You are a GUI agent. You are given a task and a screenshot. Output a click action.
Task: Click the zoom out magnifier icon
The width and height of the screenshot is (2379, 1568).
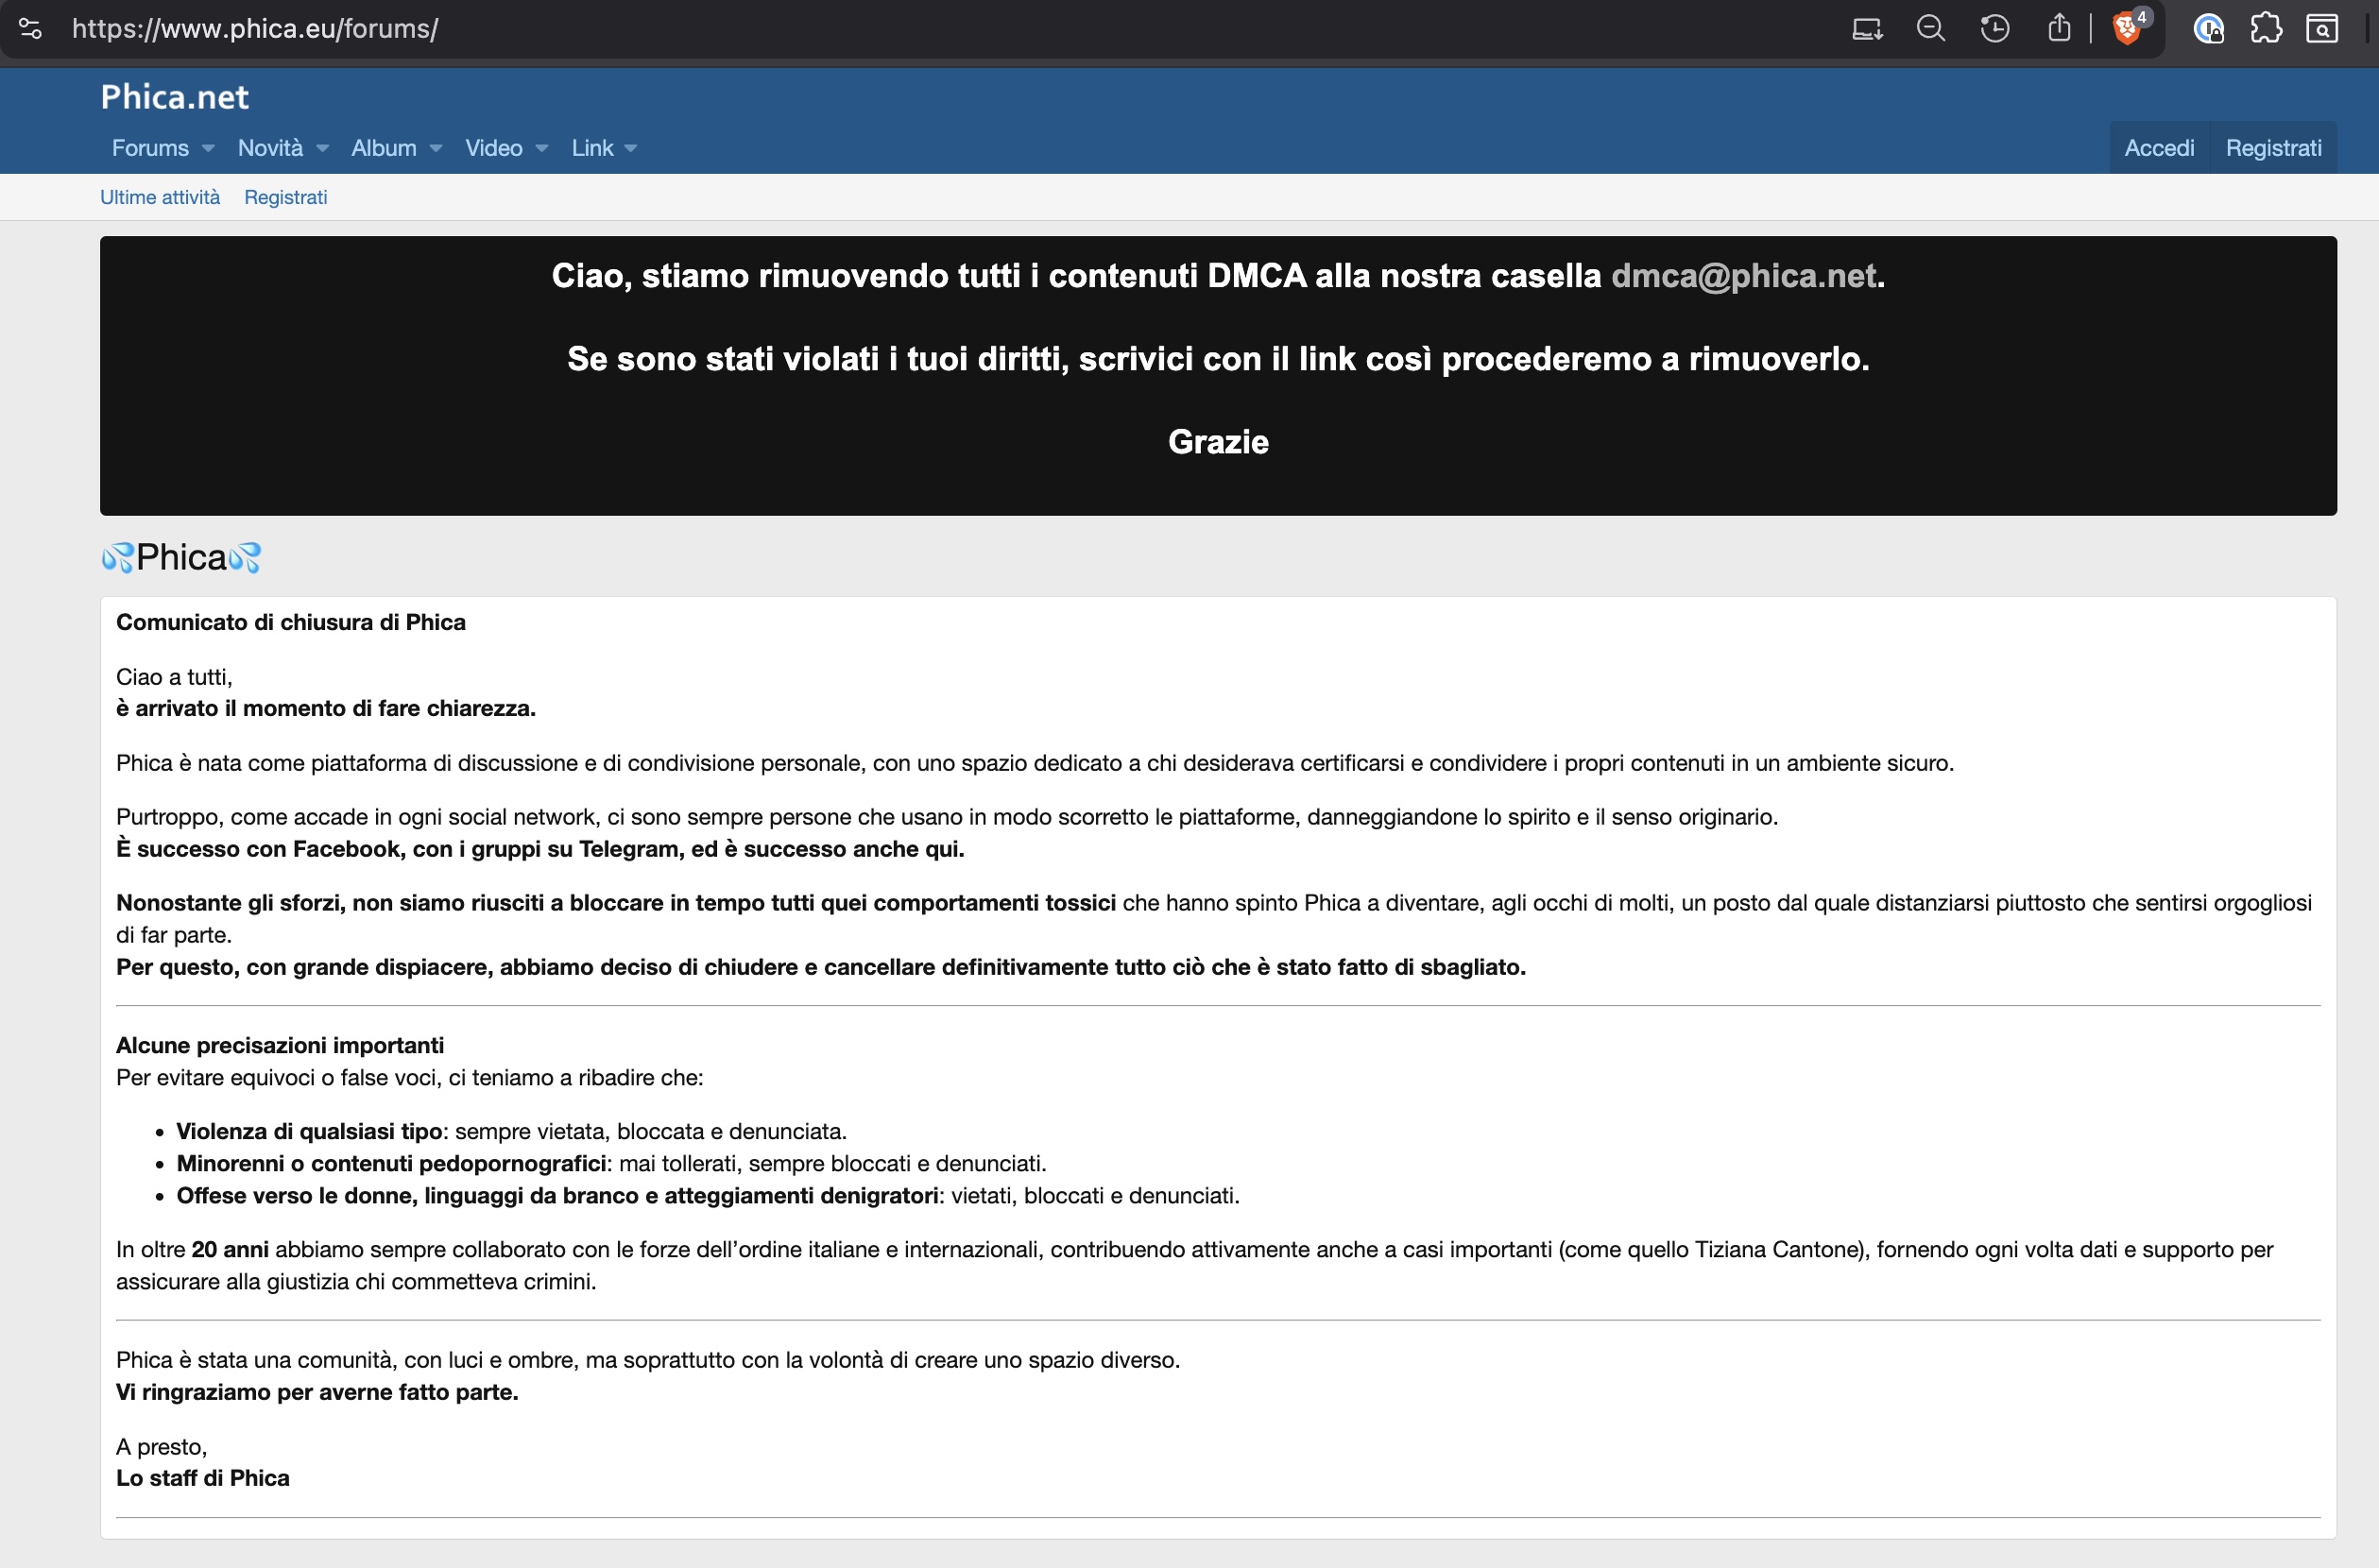click(1930, 28)
